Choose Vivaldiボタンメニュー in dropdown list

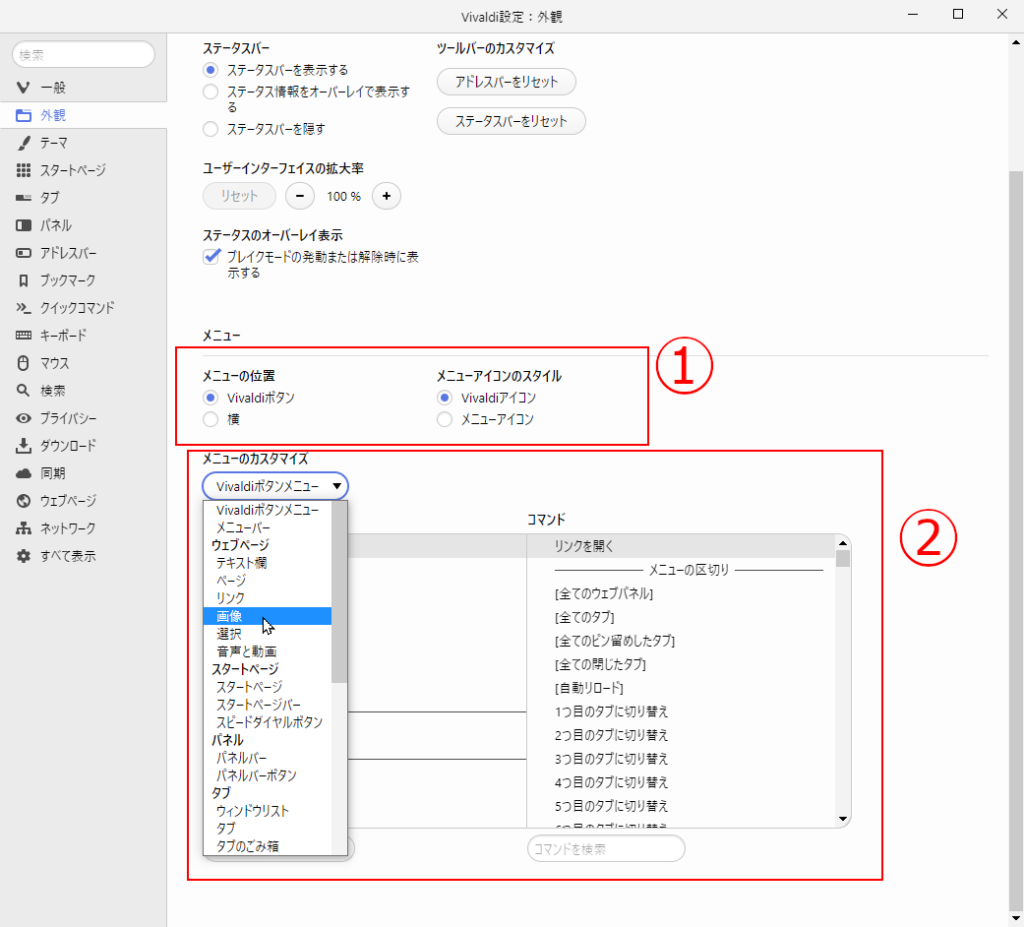268,510
